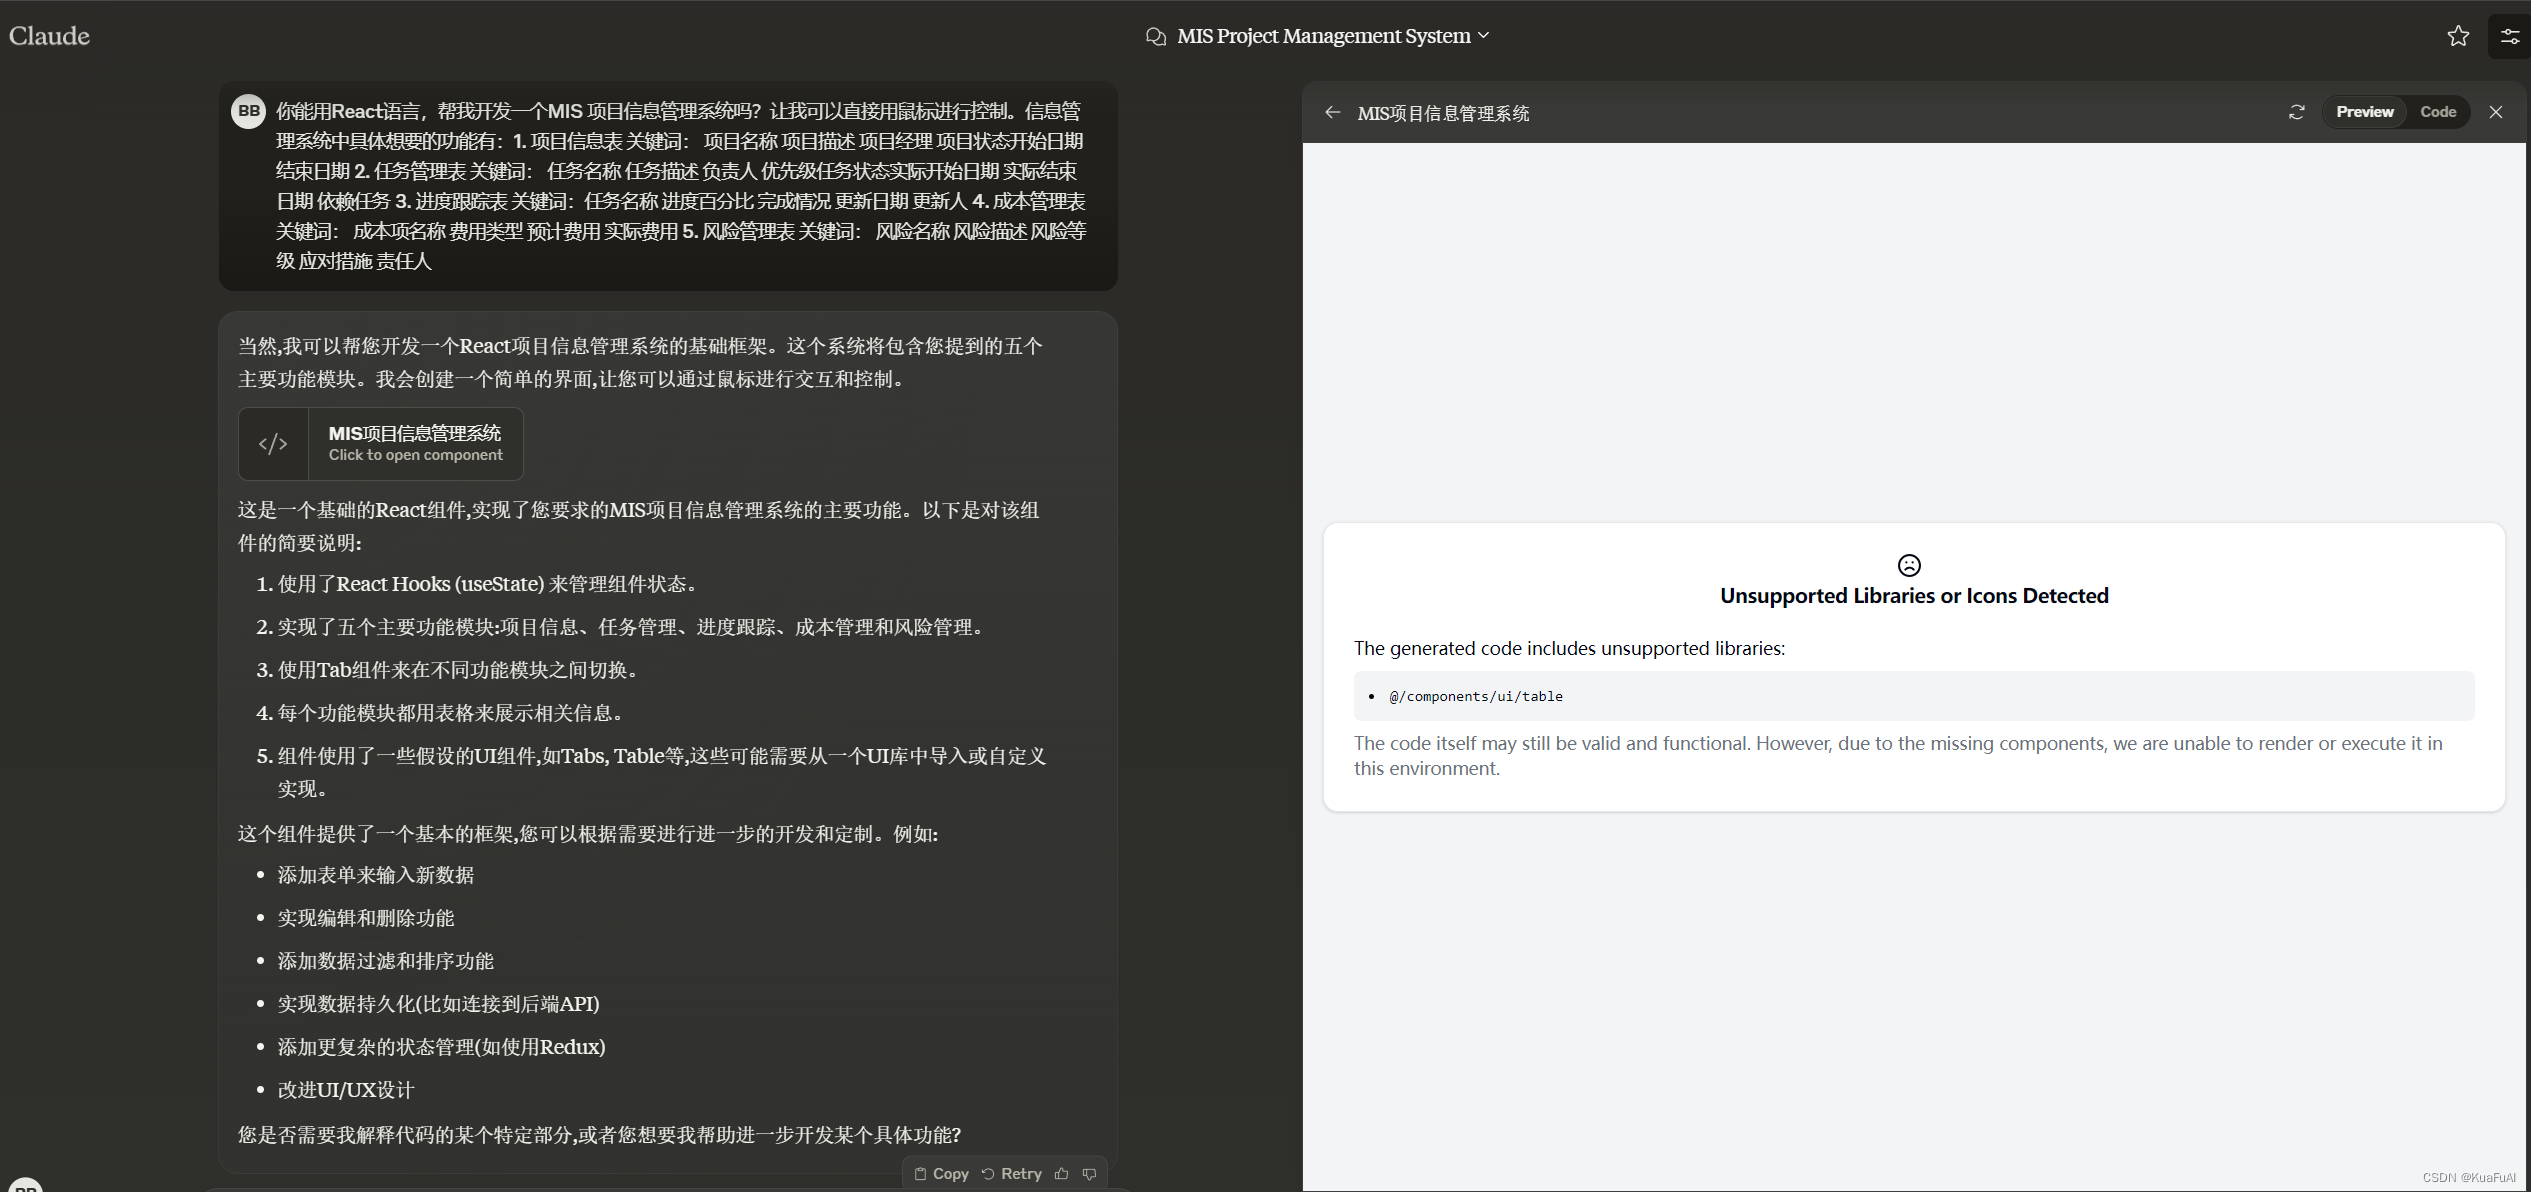Retry the assistant response

[1012, 1174]
